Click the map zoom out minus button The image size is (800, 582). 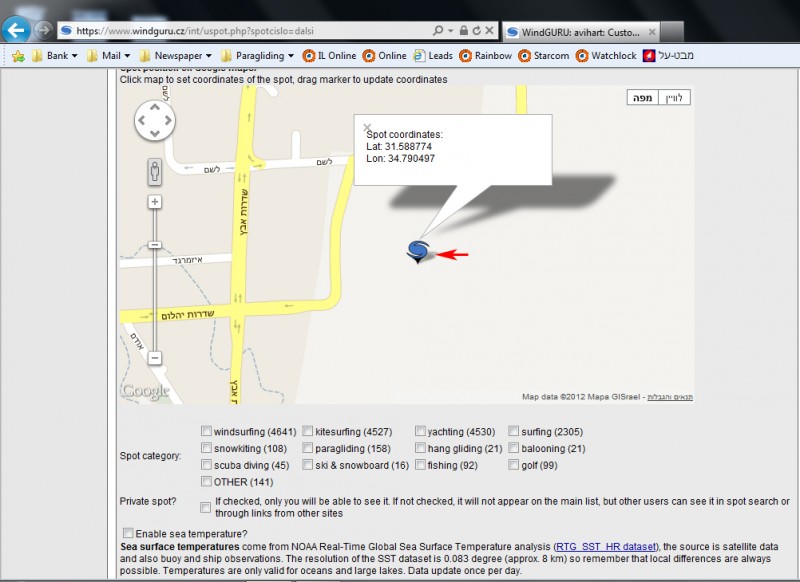point(155,358)
